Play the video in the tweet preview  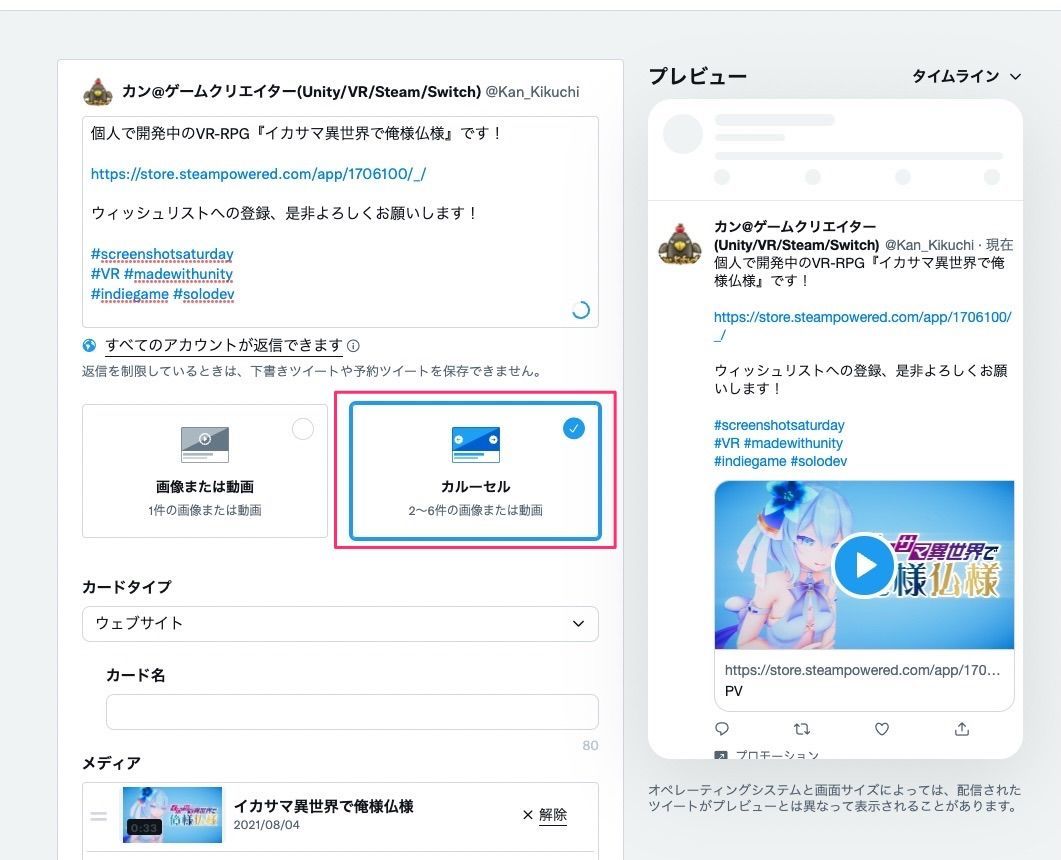pos(864,565)
